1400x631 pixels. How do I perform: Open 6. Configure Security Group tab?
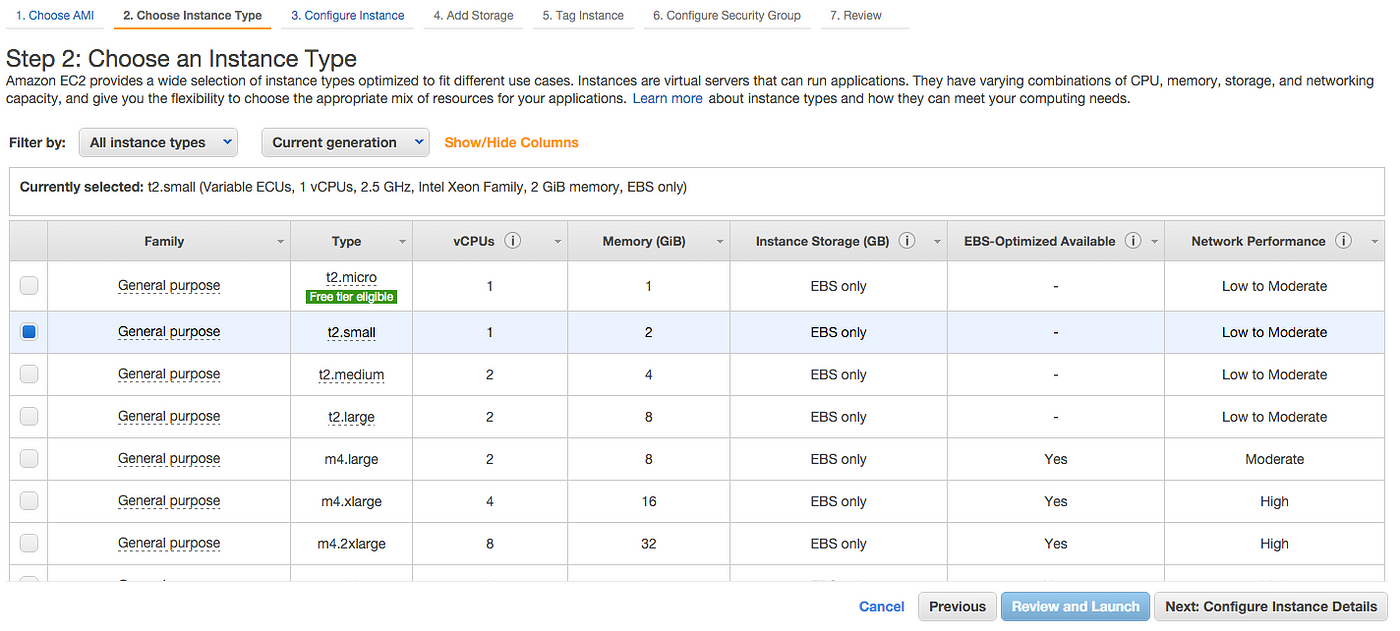pos(727,15)
